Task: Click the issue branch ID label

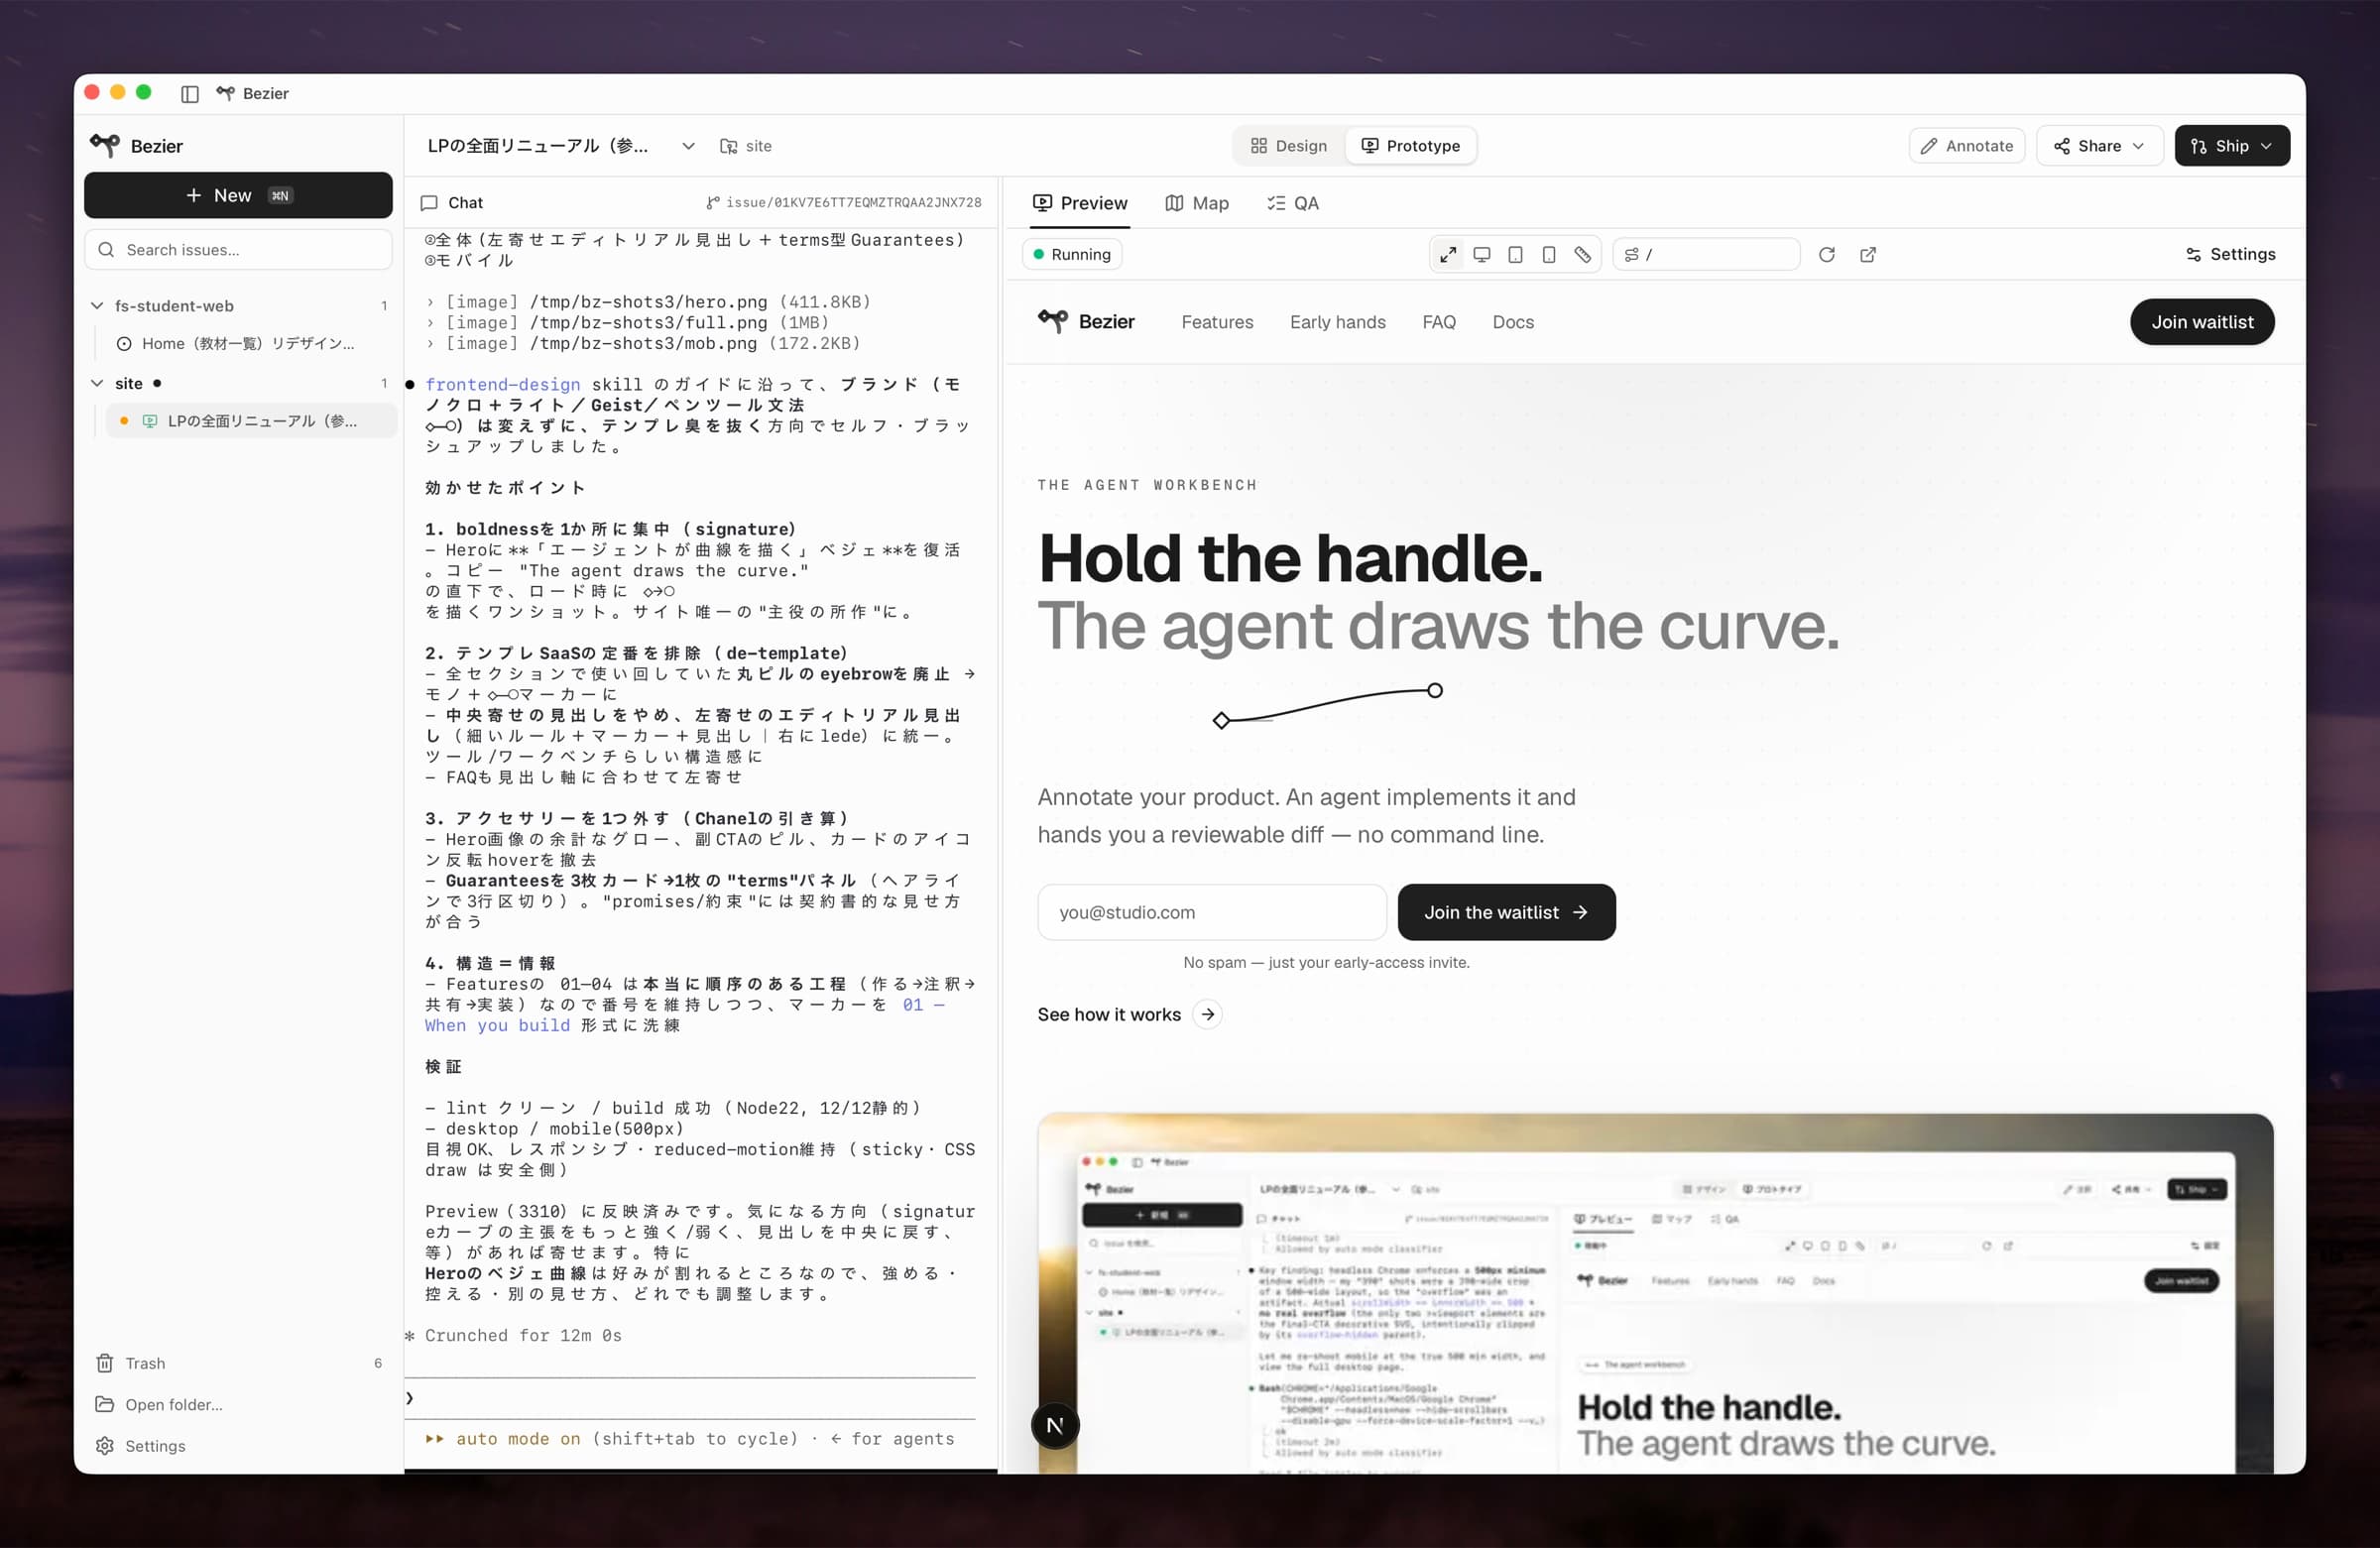Action: [x=844, y=203]
